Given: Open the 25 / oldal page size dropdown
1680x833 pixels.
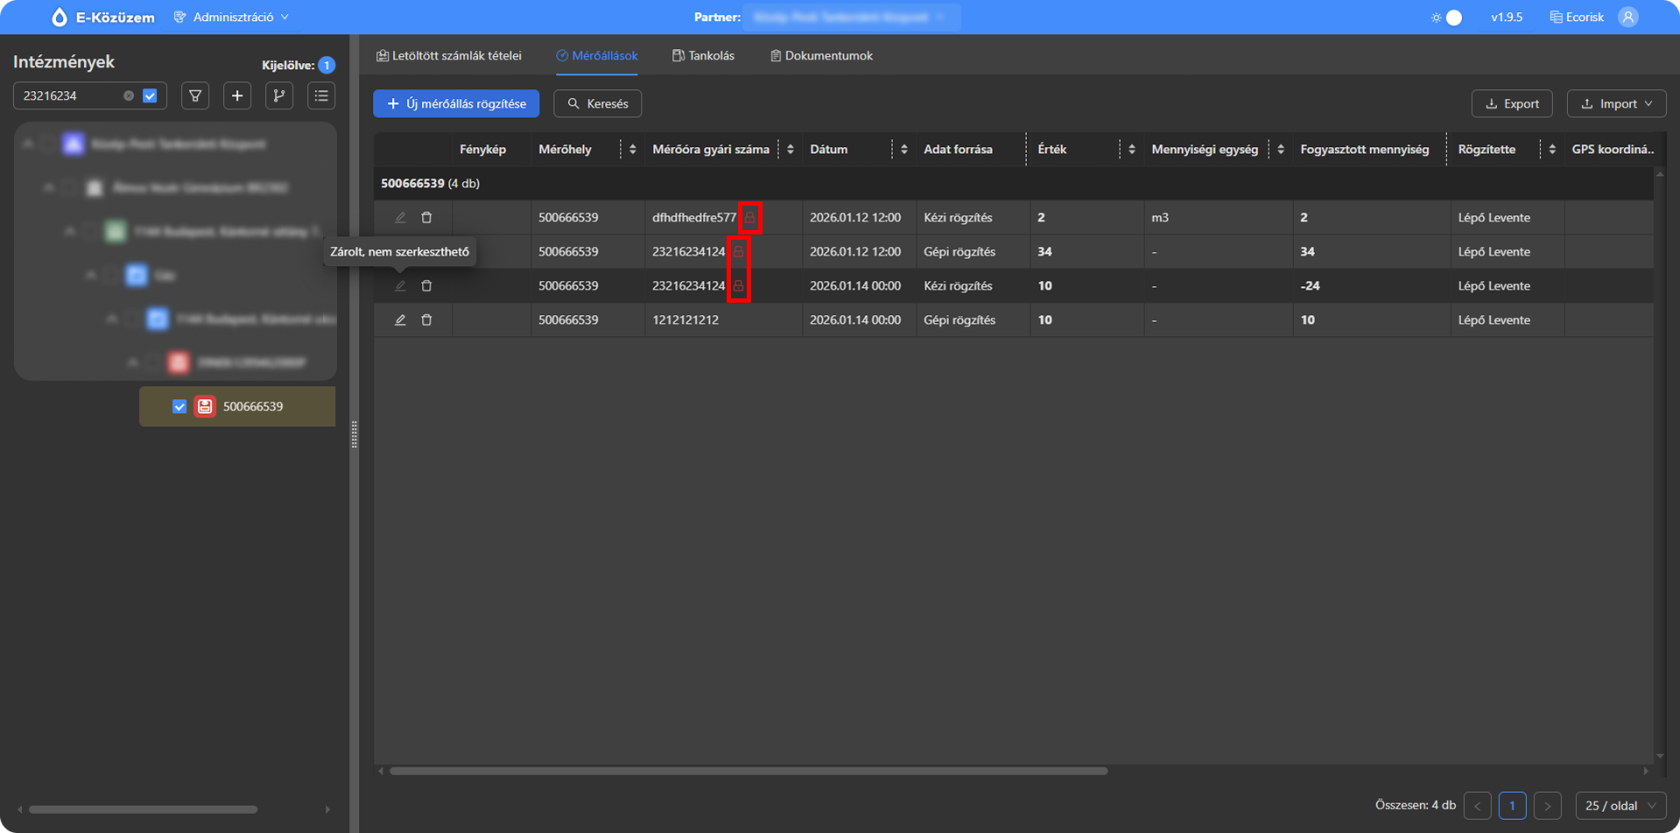Looking at the screenshot, I should point(1619,806).
